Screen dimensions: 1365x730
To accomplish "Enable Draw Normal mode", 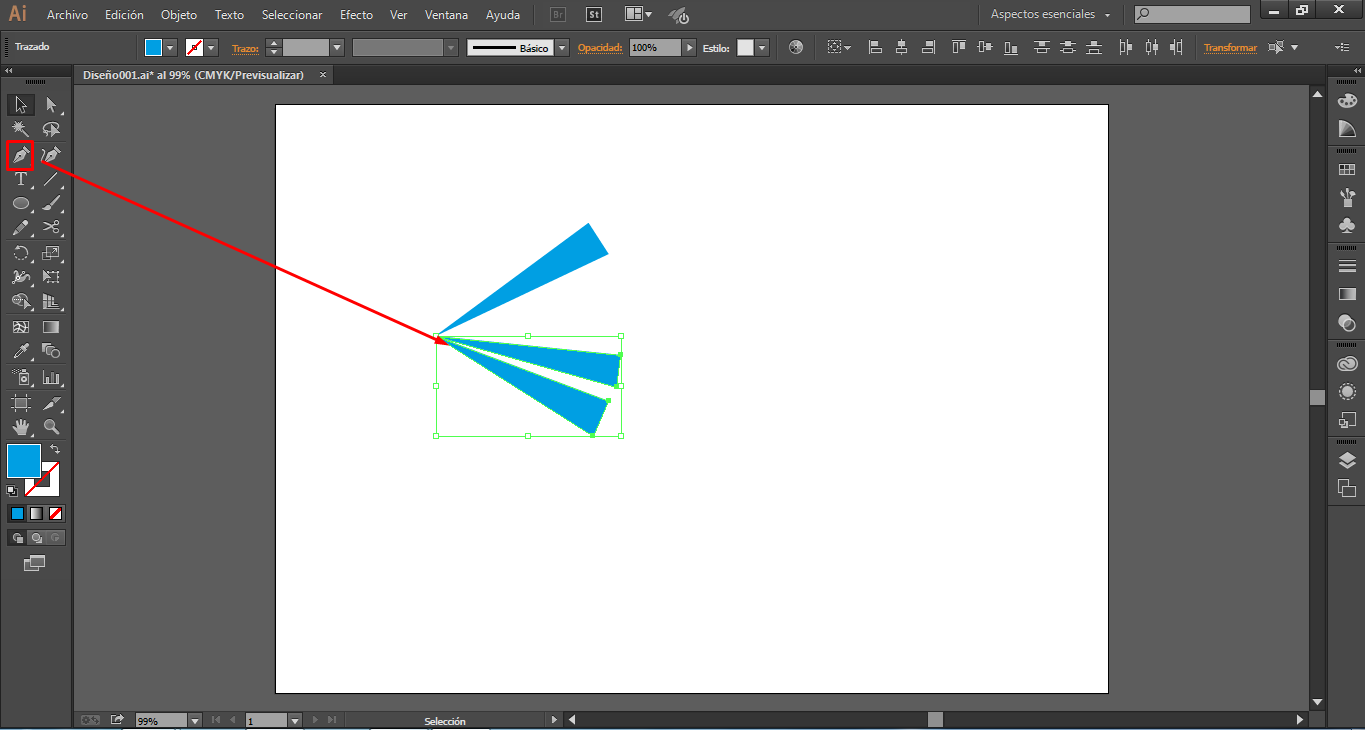I will click(x=17, y=537).
